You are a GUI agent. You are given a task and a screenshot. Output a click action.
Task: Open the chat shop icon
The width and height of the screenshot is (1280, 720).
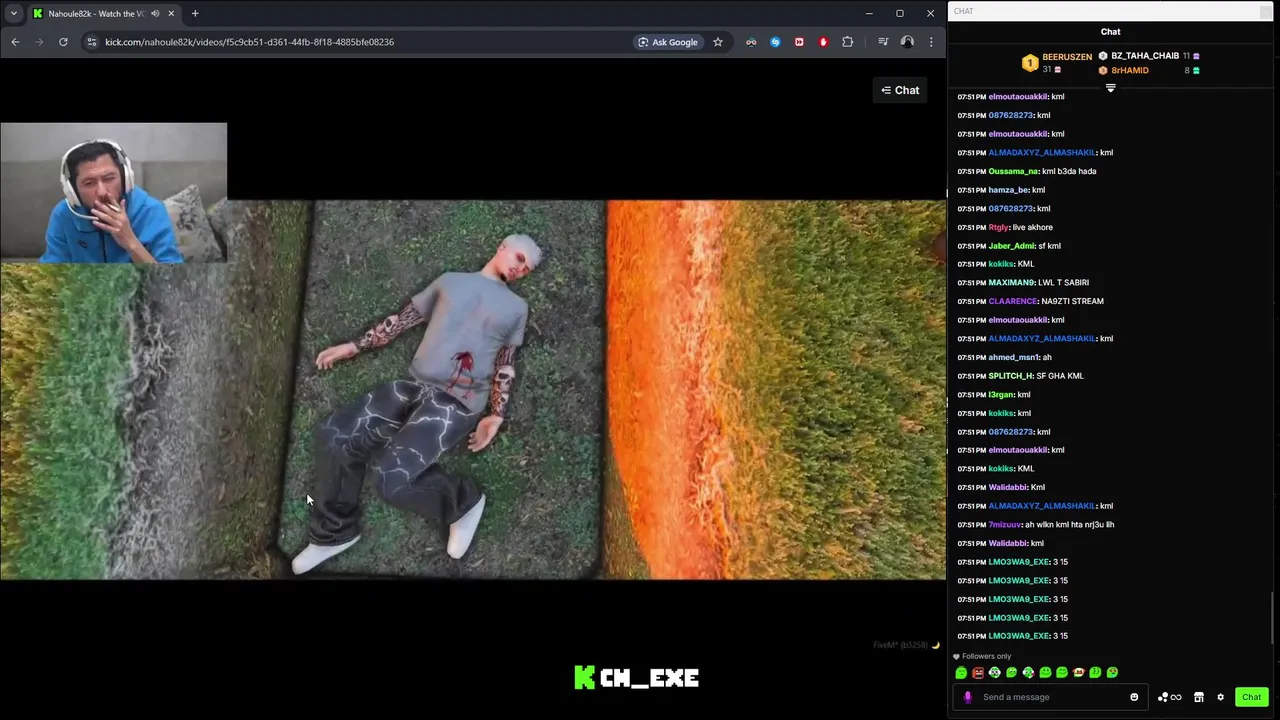1198,697
